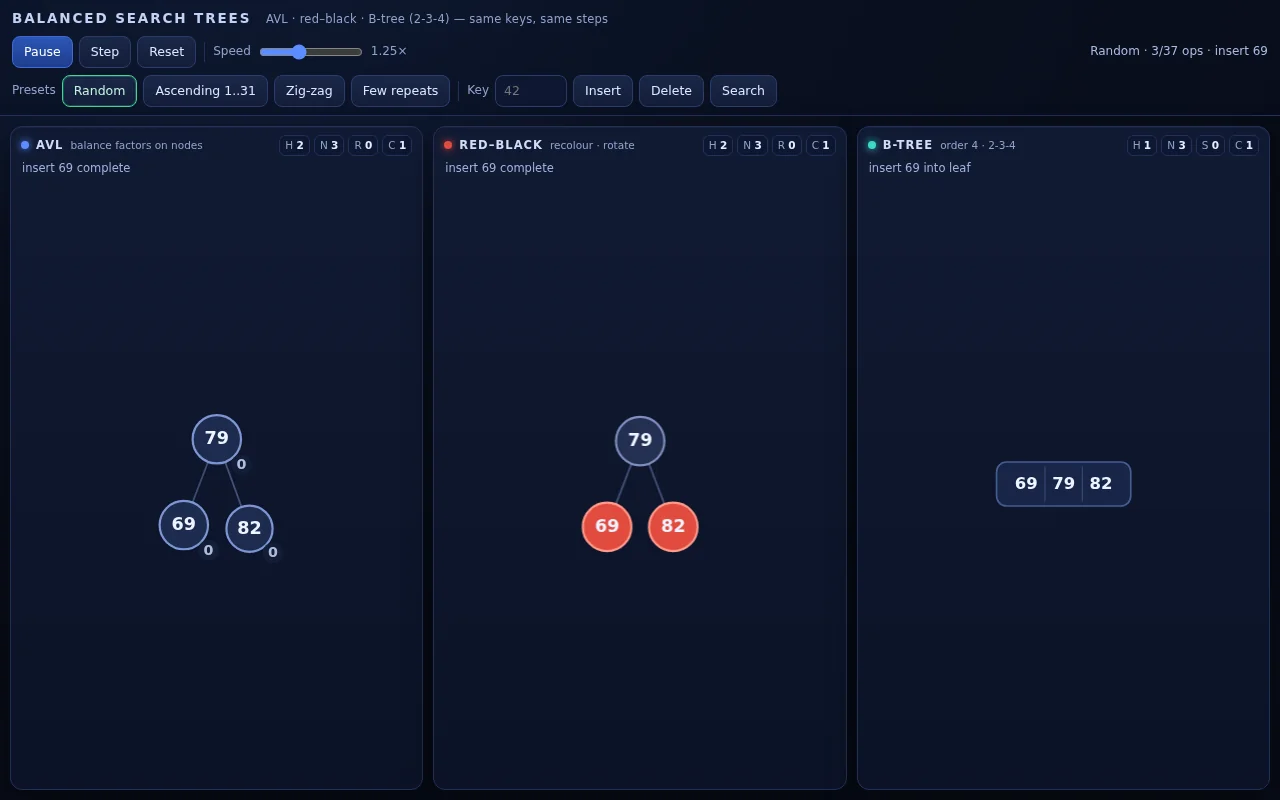The height and width of the screenshot is (800, 1280).
Task: Click red node 69 in red-black tree
Action: click(607, 527)
